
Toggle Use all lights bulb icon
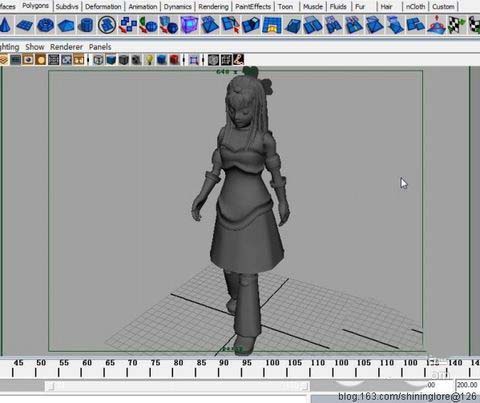[149, 60]
